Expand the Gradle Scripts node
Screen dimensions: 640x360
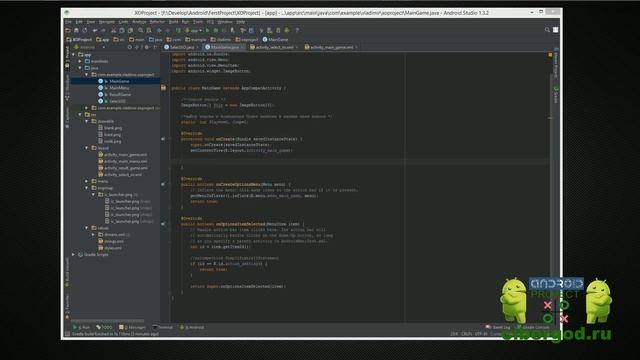[x=74, y=254]
